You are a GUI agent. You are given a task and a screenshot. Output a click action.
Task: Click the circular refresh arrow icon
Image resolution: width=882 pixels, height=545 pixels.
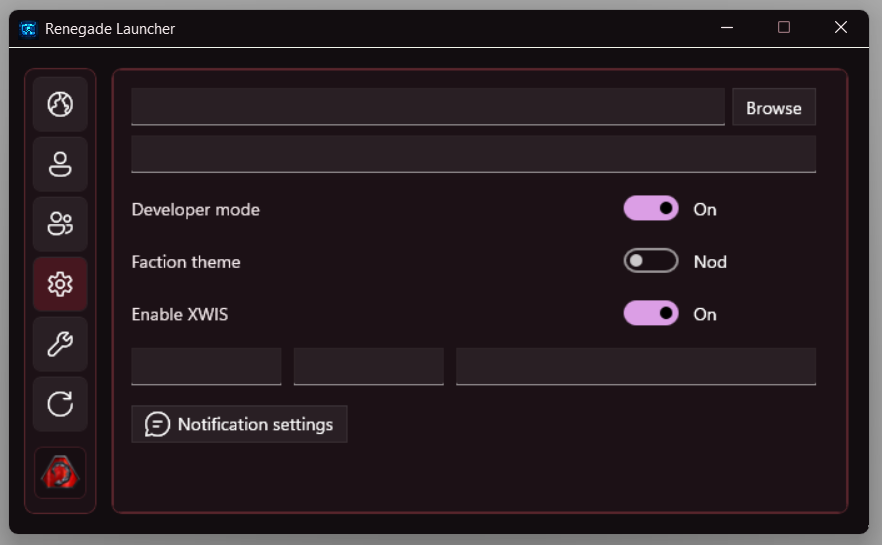point(60,404)
